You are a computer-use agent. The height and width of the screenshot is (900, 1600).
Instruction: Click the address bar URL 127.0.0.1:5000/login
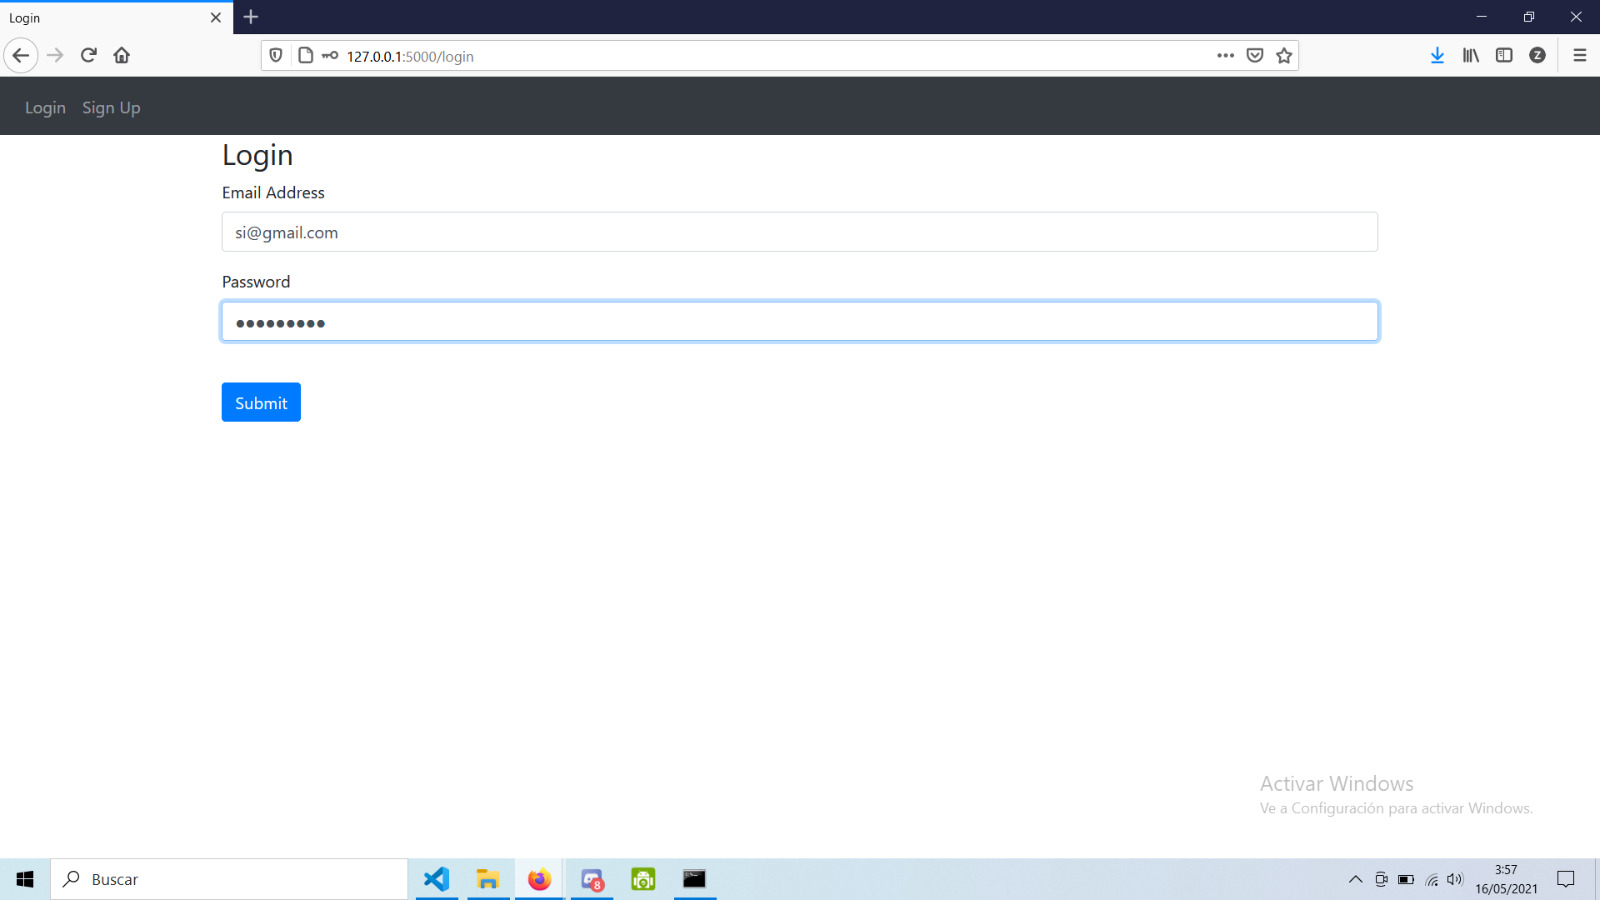click(410, 57)
